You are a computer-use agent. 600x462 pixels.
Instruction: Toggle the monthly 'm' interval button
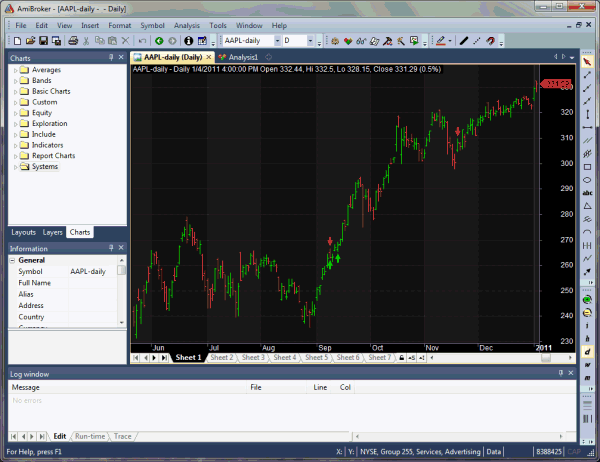click(x=587, y=378)
